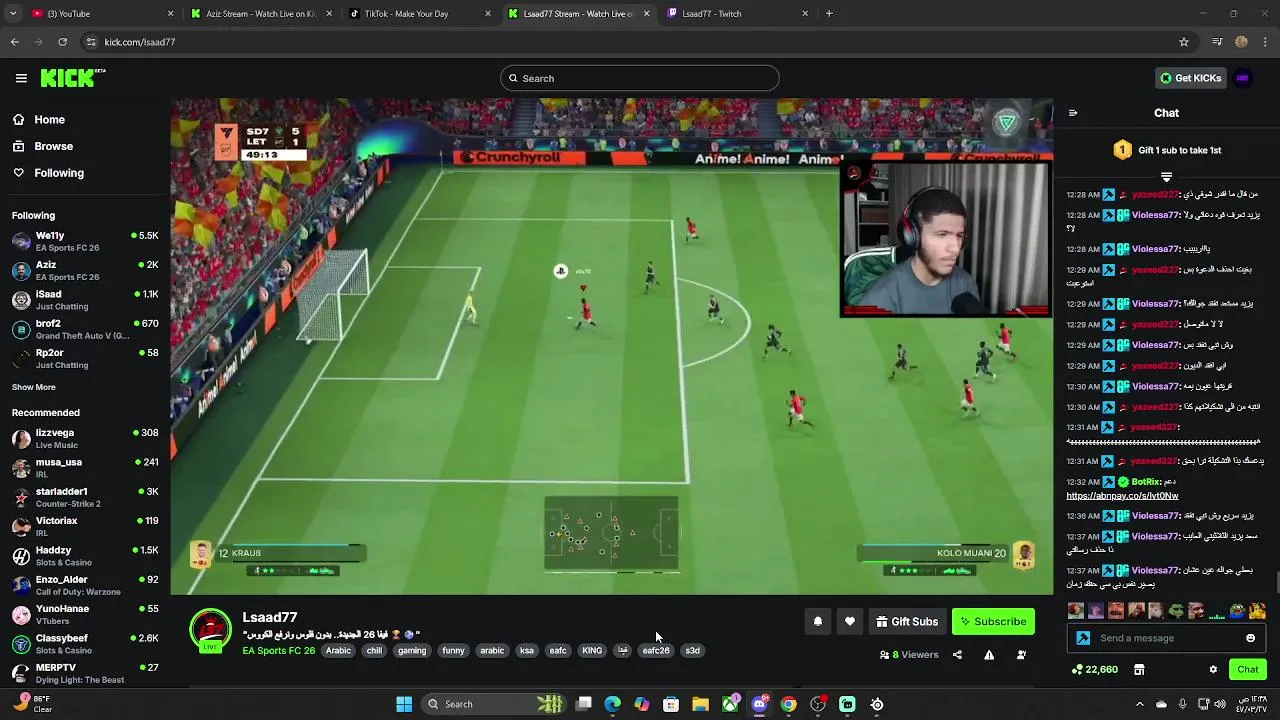Open Windows Start menu

(x=404, y=704)
